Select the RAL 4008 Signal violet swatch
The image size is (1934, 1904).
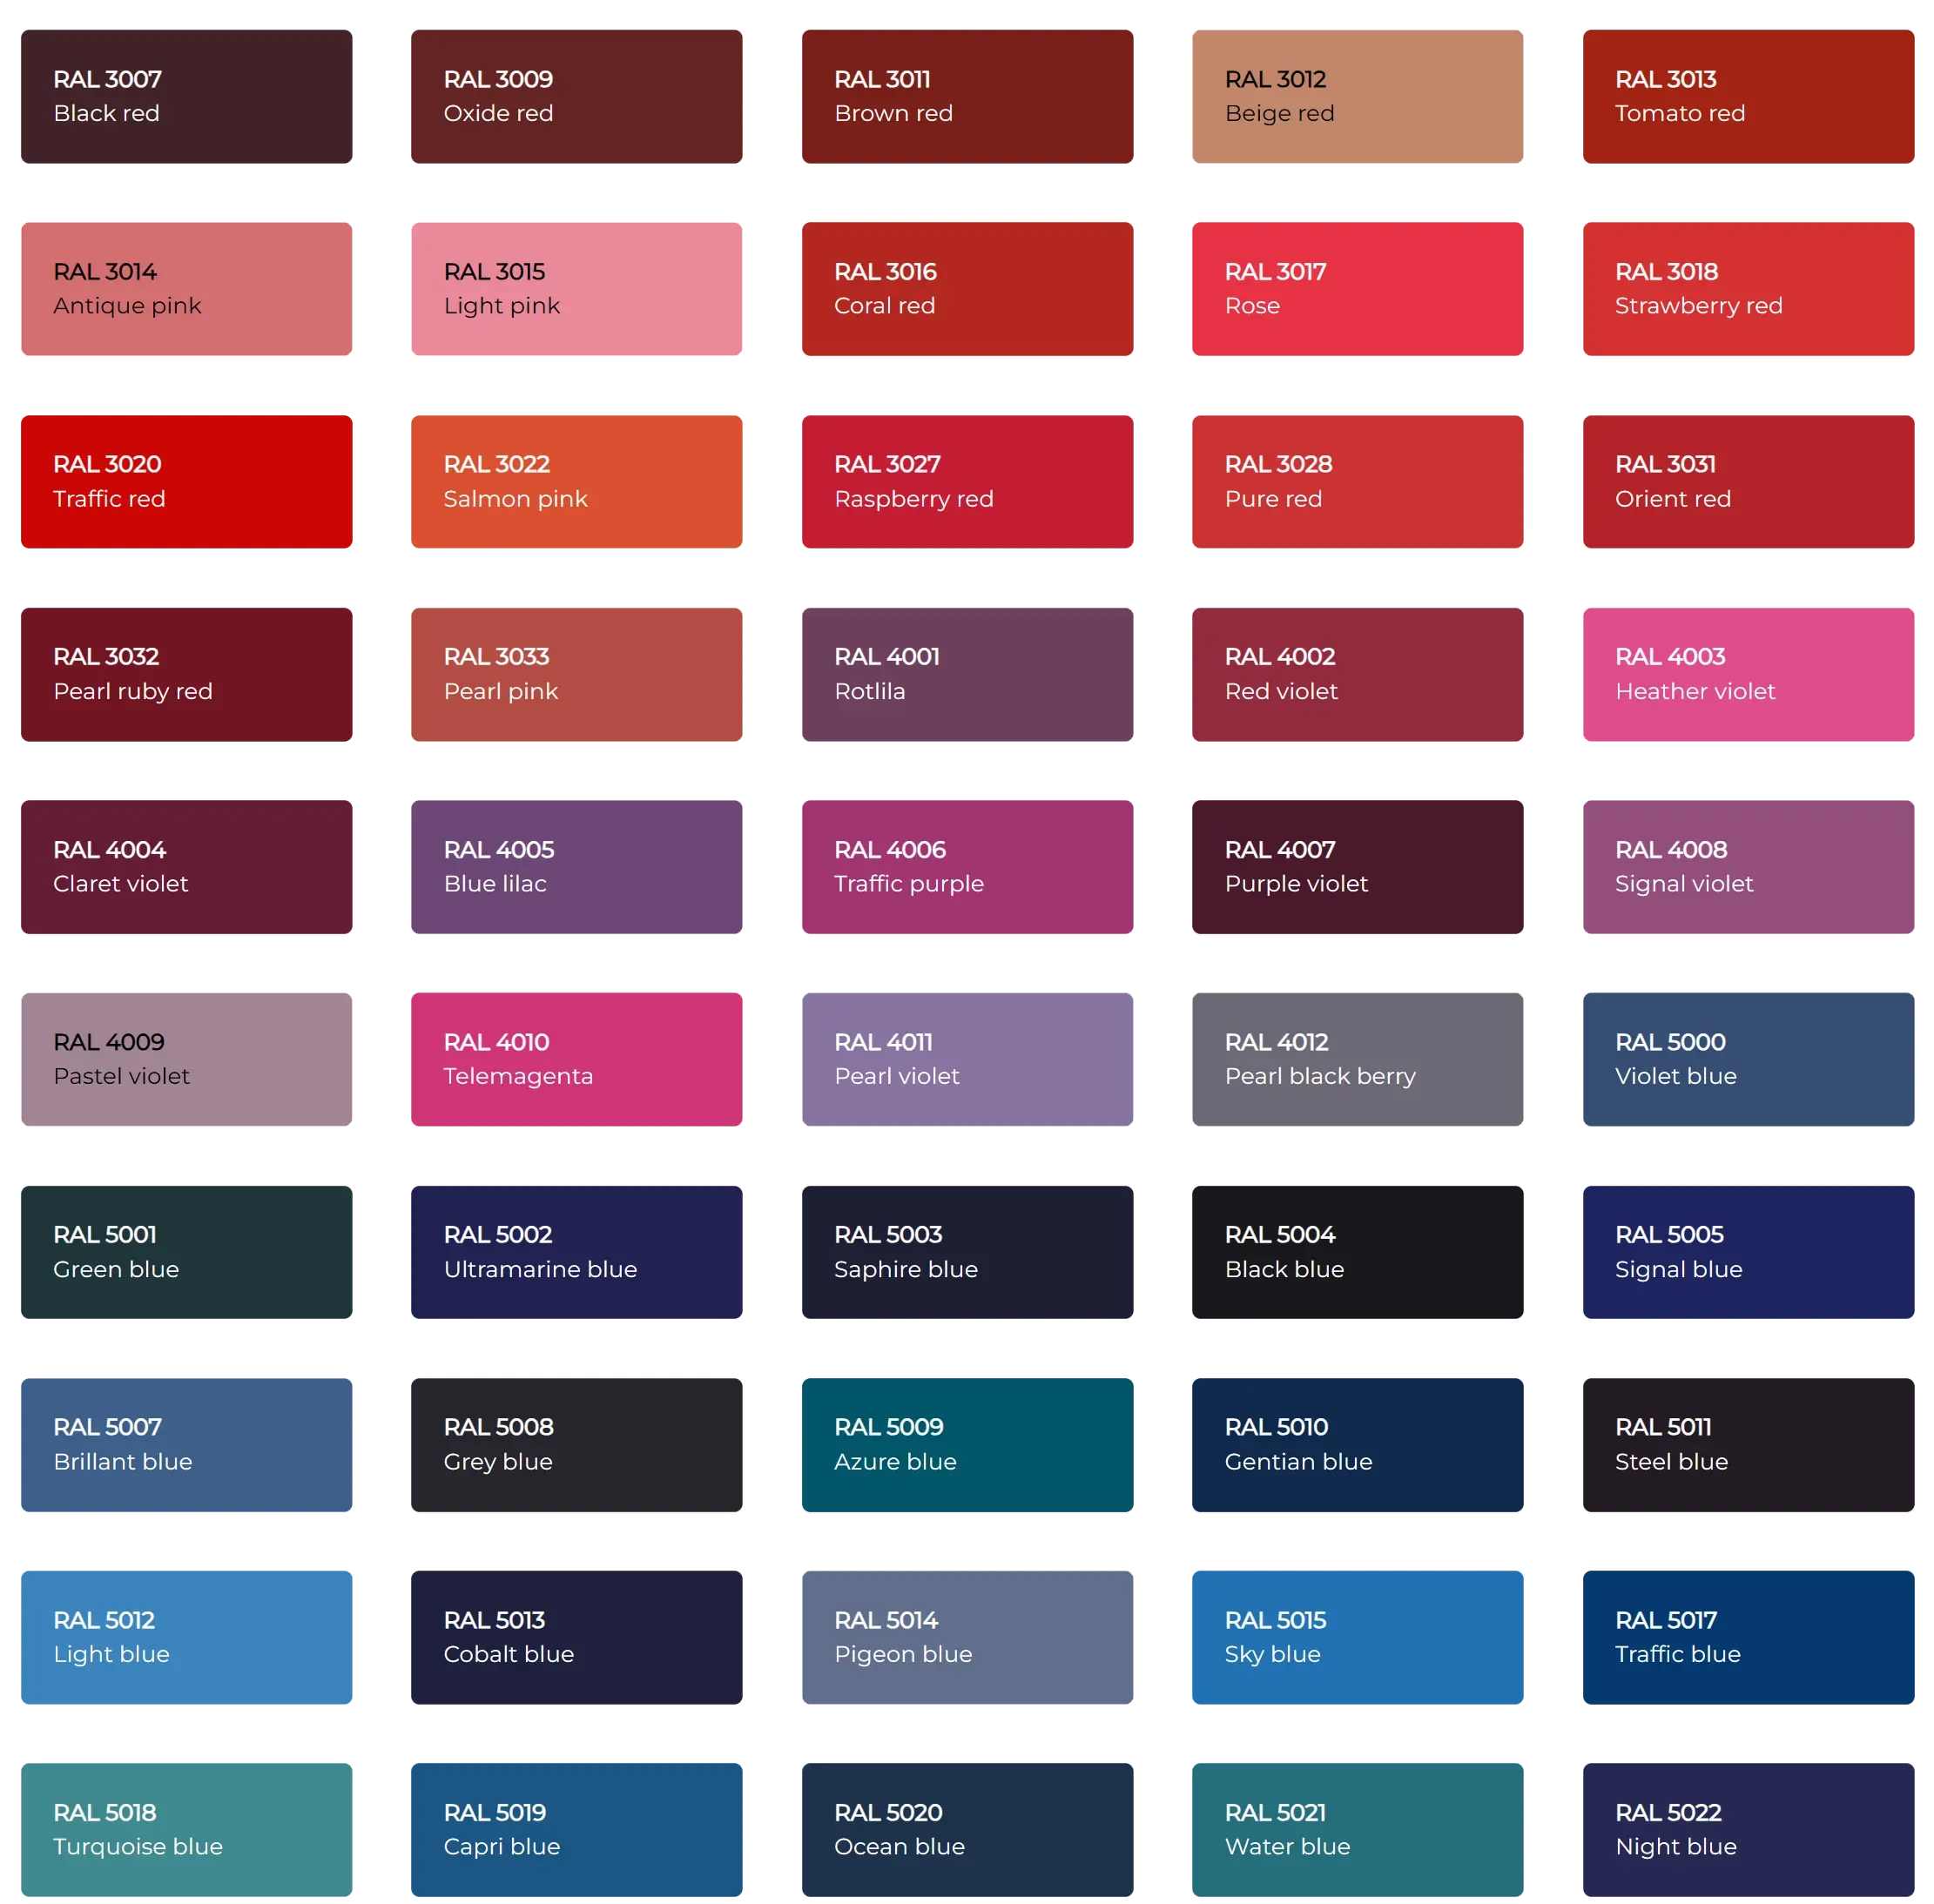(1748, 867)
